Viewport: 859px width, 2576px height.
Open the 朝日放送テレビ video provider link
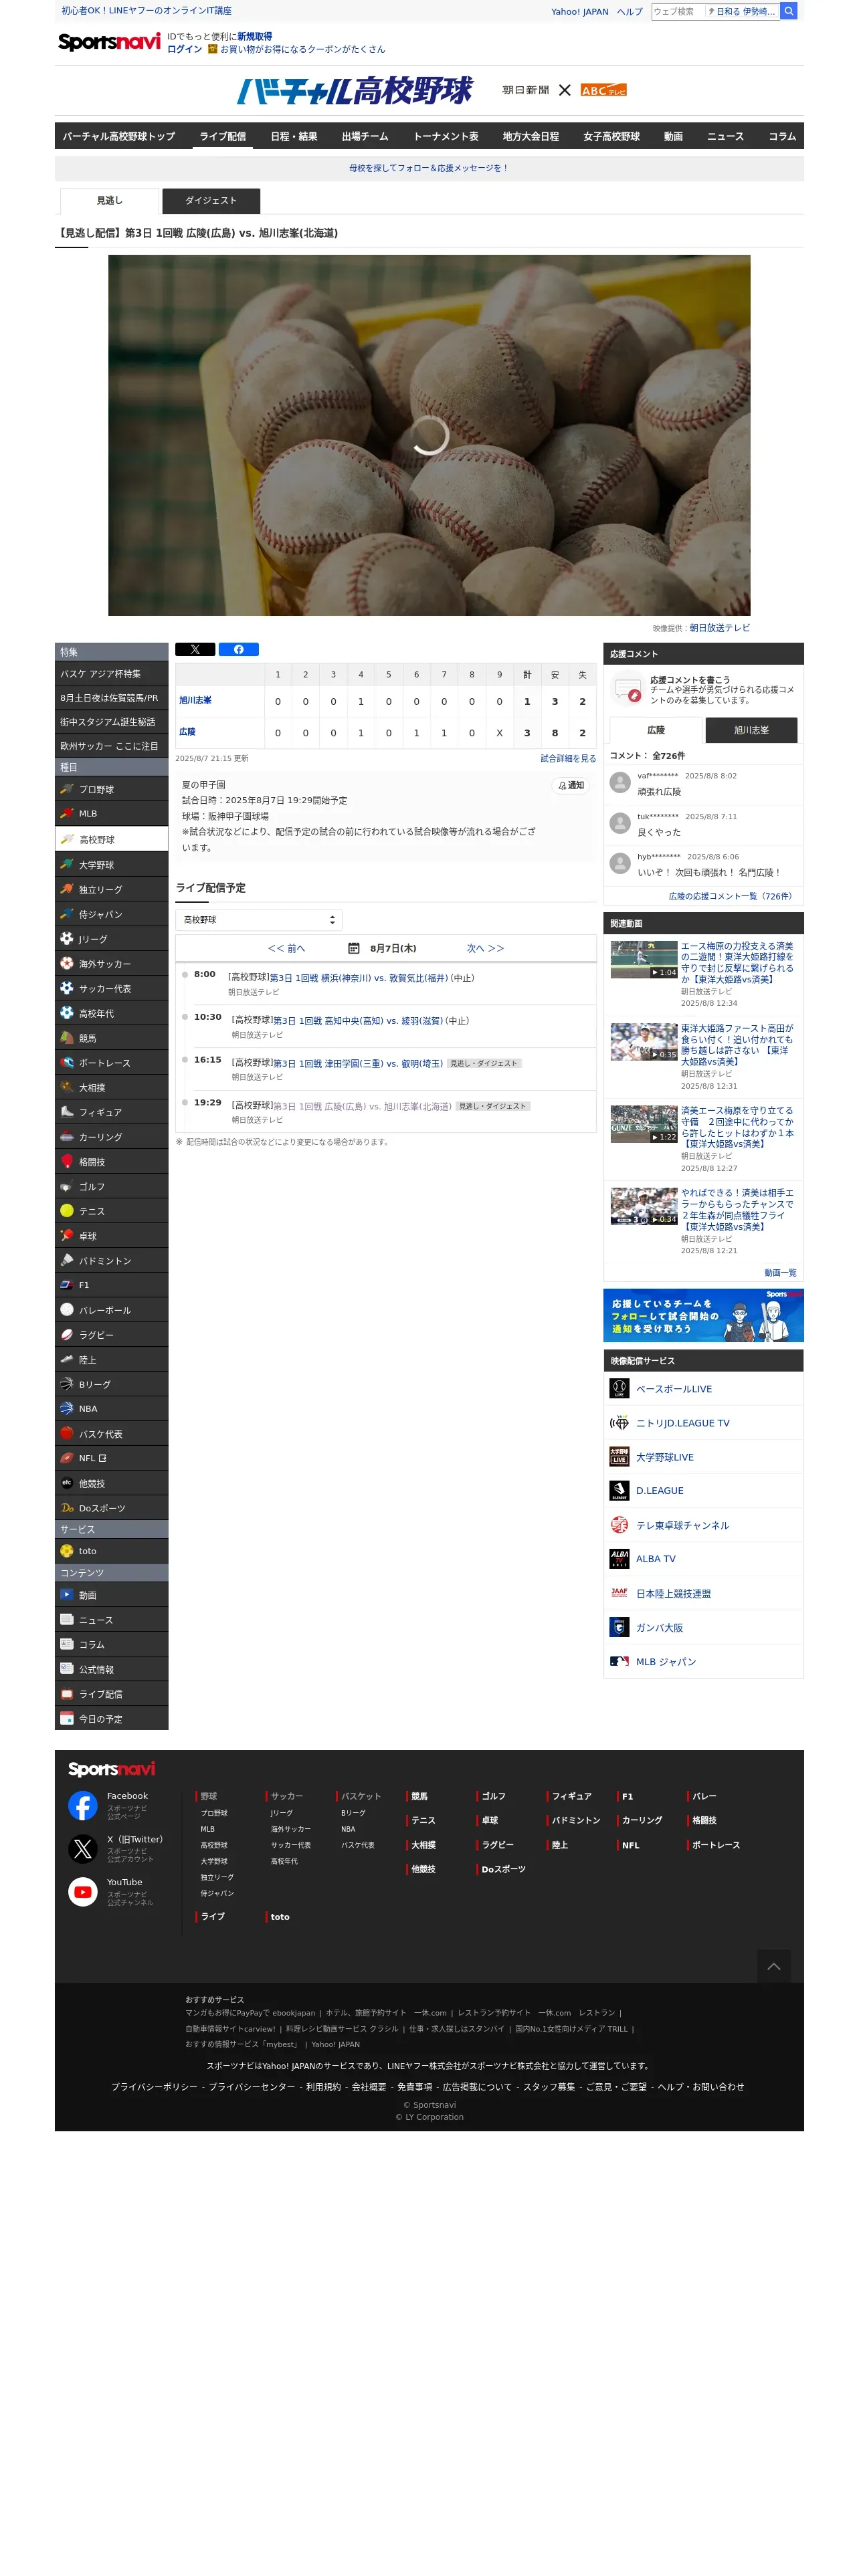coord(719,628)
